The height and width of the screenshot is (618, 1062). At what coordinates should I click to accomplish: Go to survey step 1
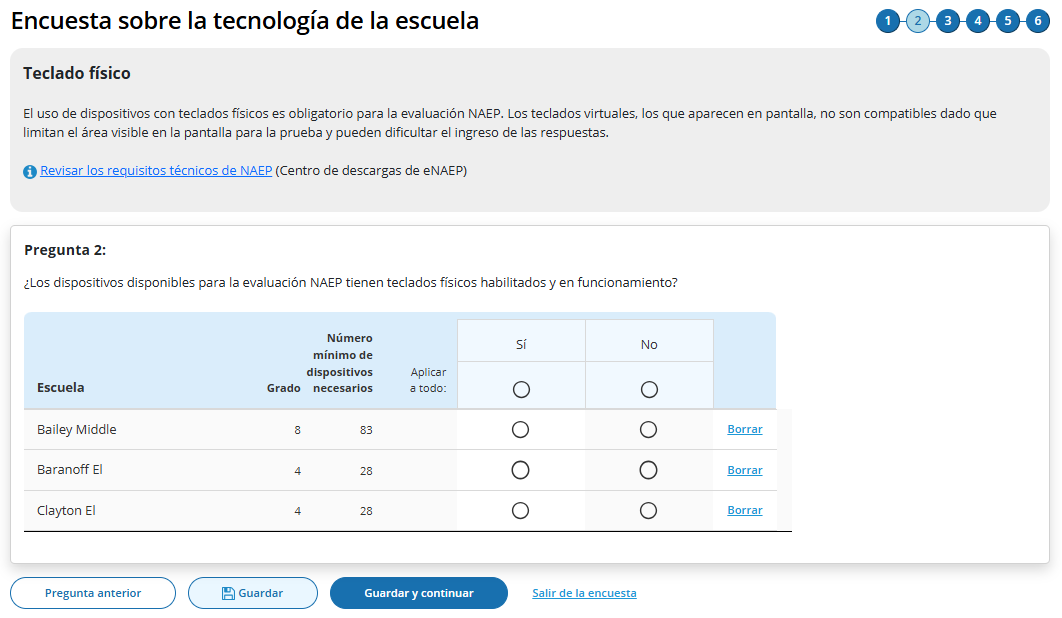[887, 21]
